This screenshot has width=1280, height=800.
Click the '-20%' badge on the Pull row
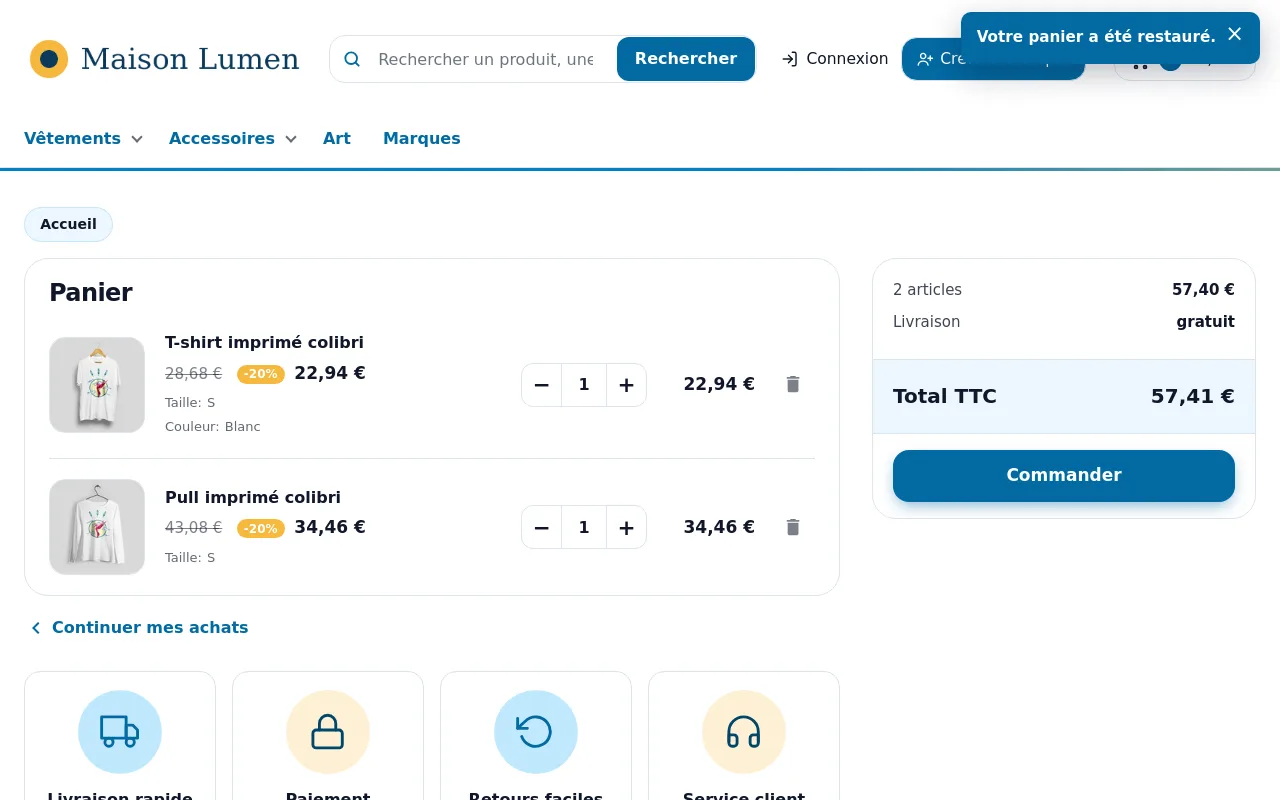pos(261,528)
